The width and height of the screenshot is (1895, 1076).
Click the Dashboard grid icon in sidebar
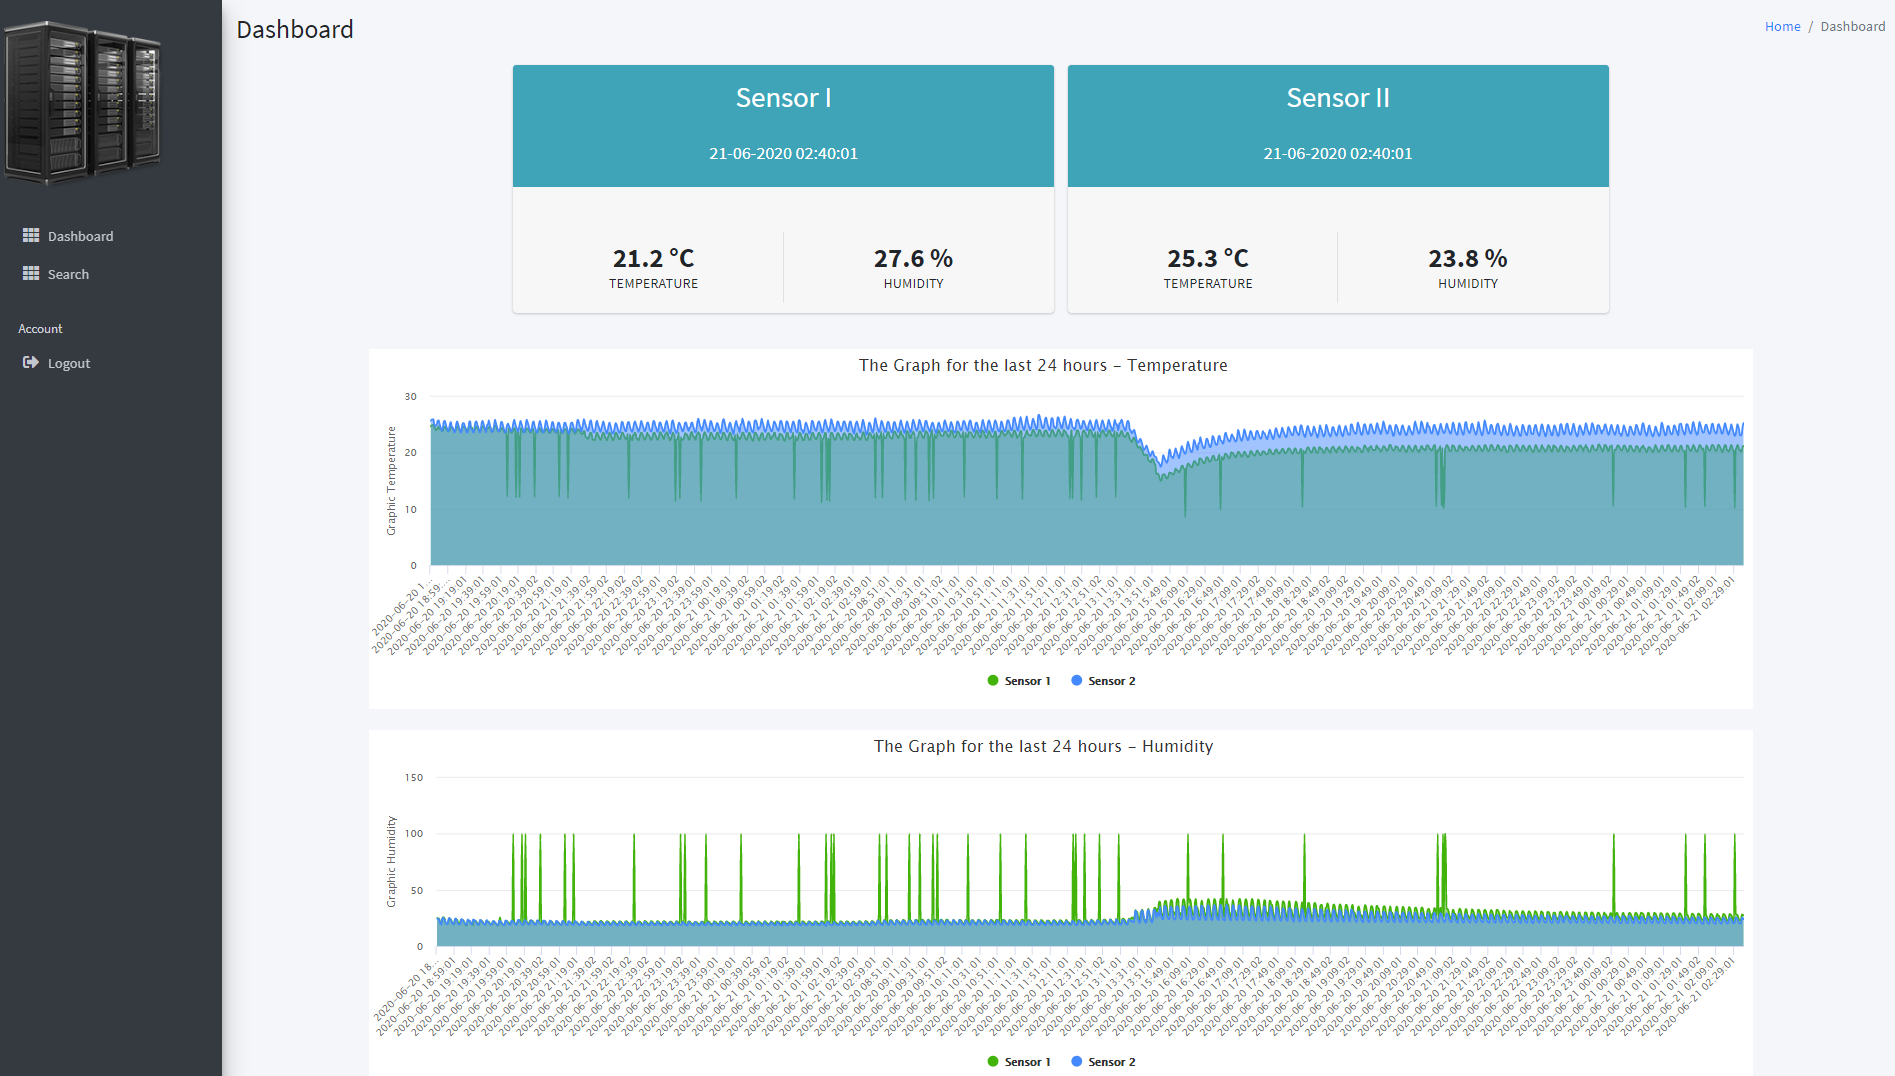click(31, 236)
